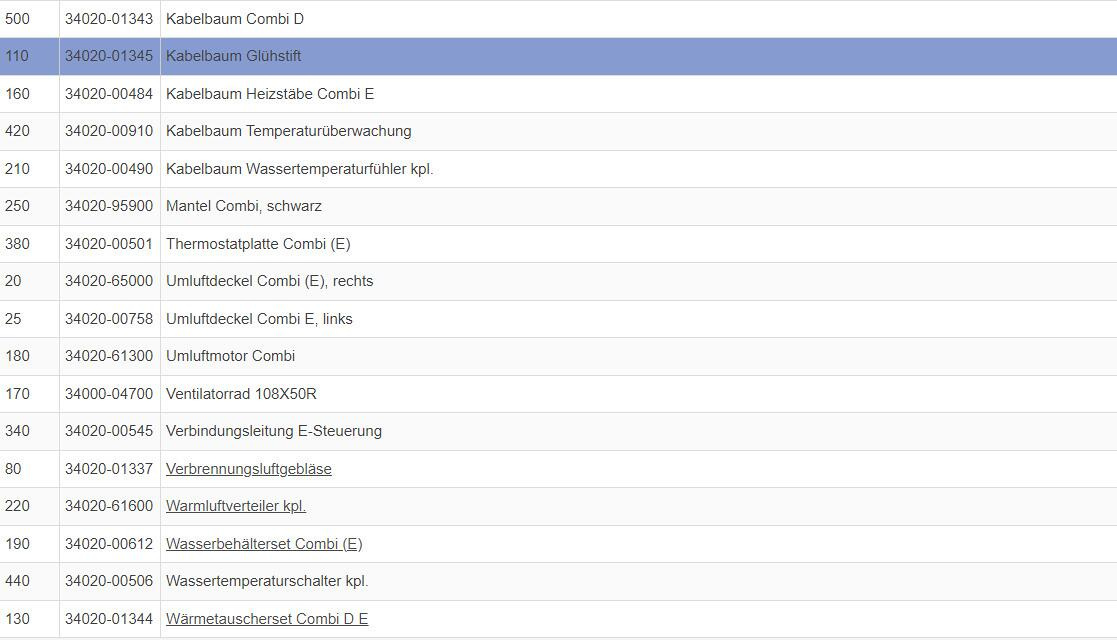Click the Umluftmotor Combi entry

(x=230, y=356)
